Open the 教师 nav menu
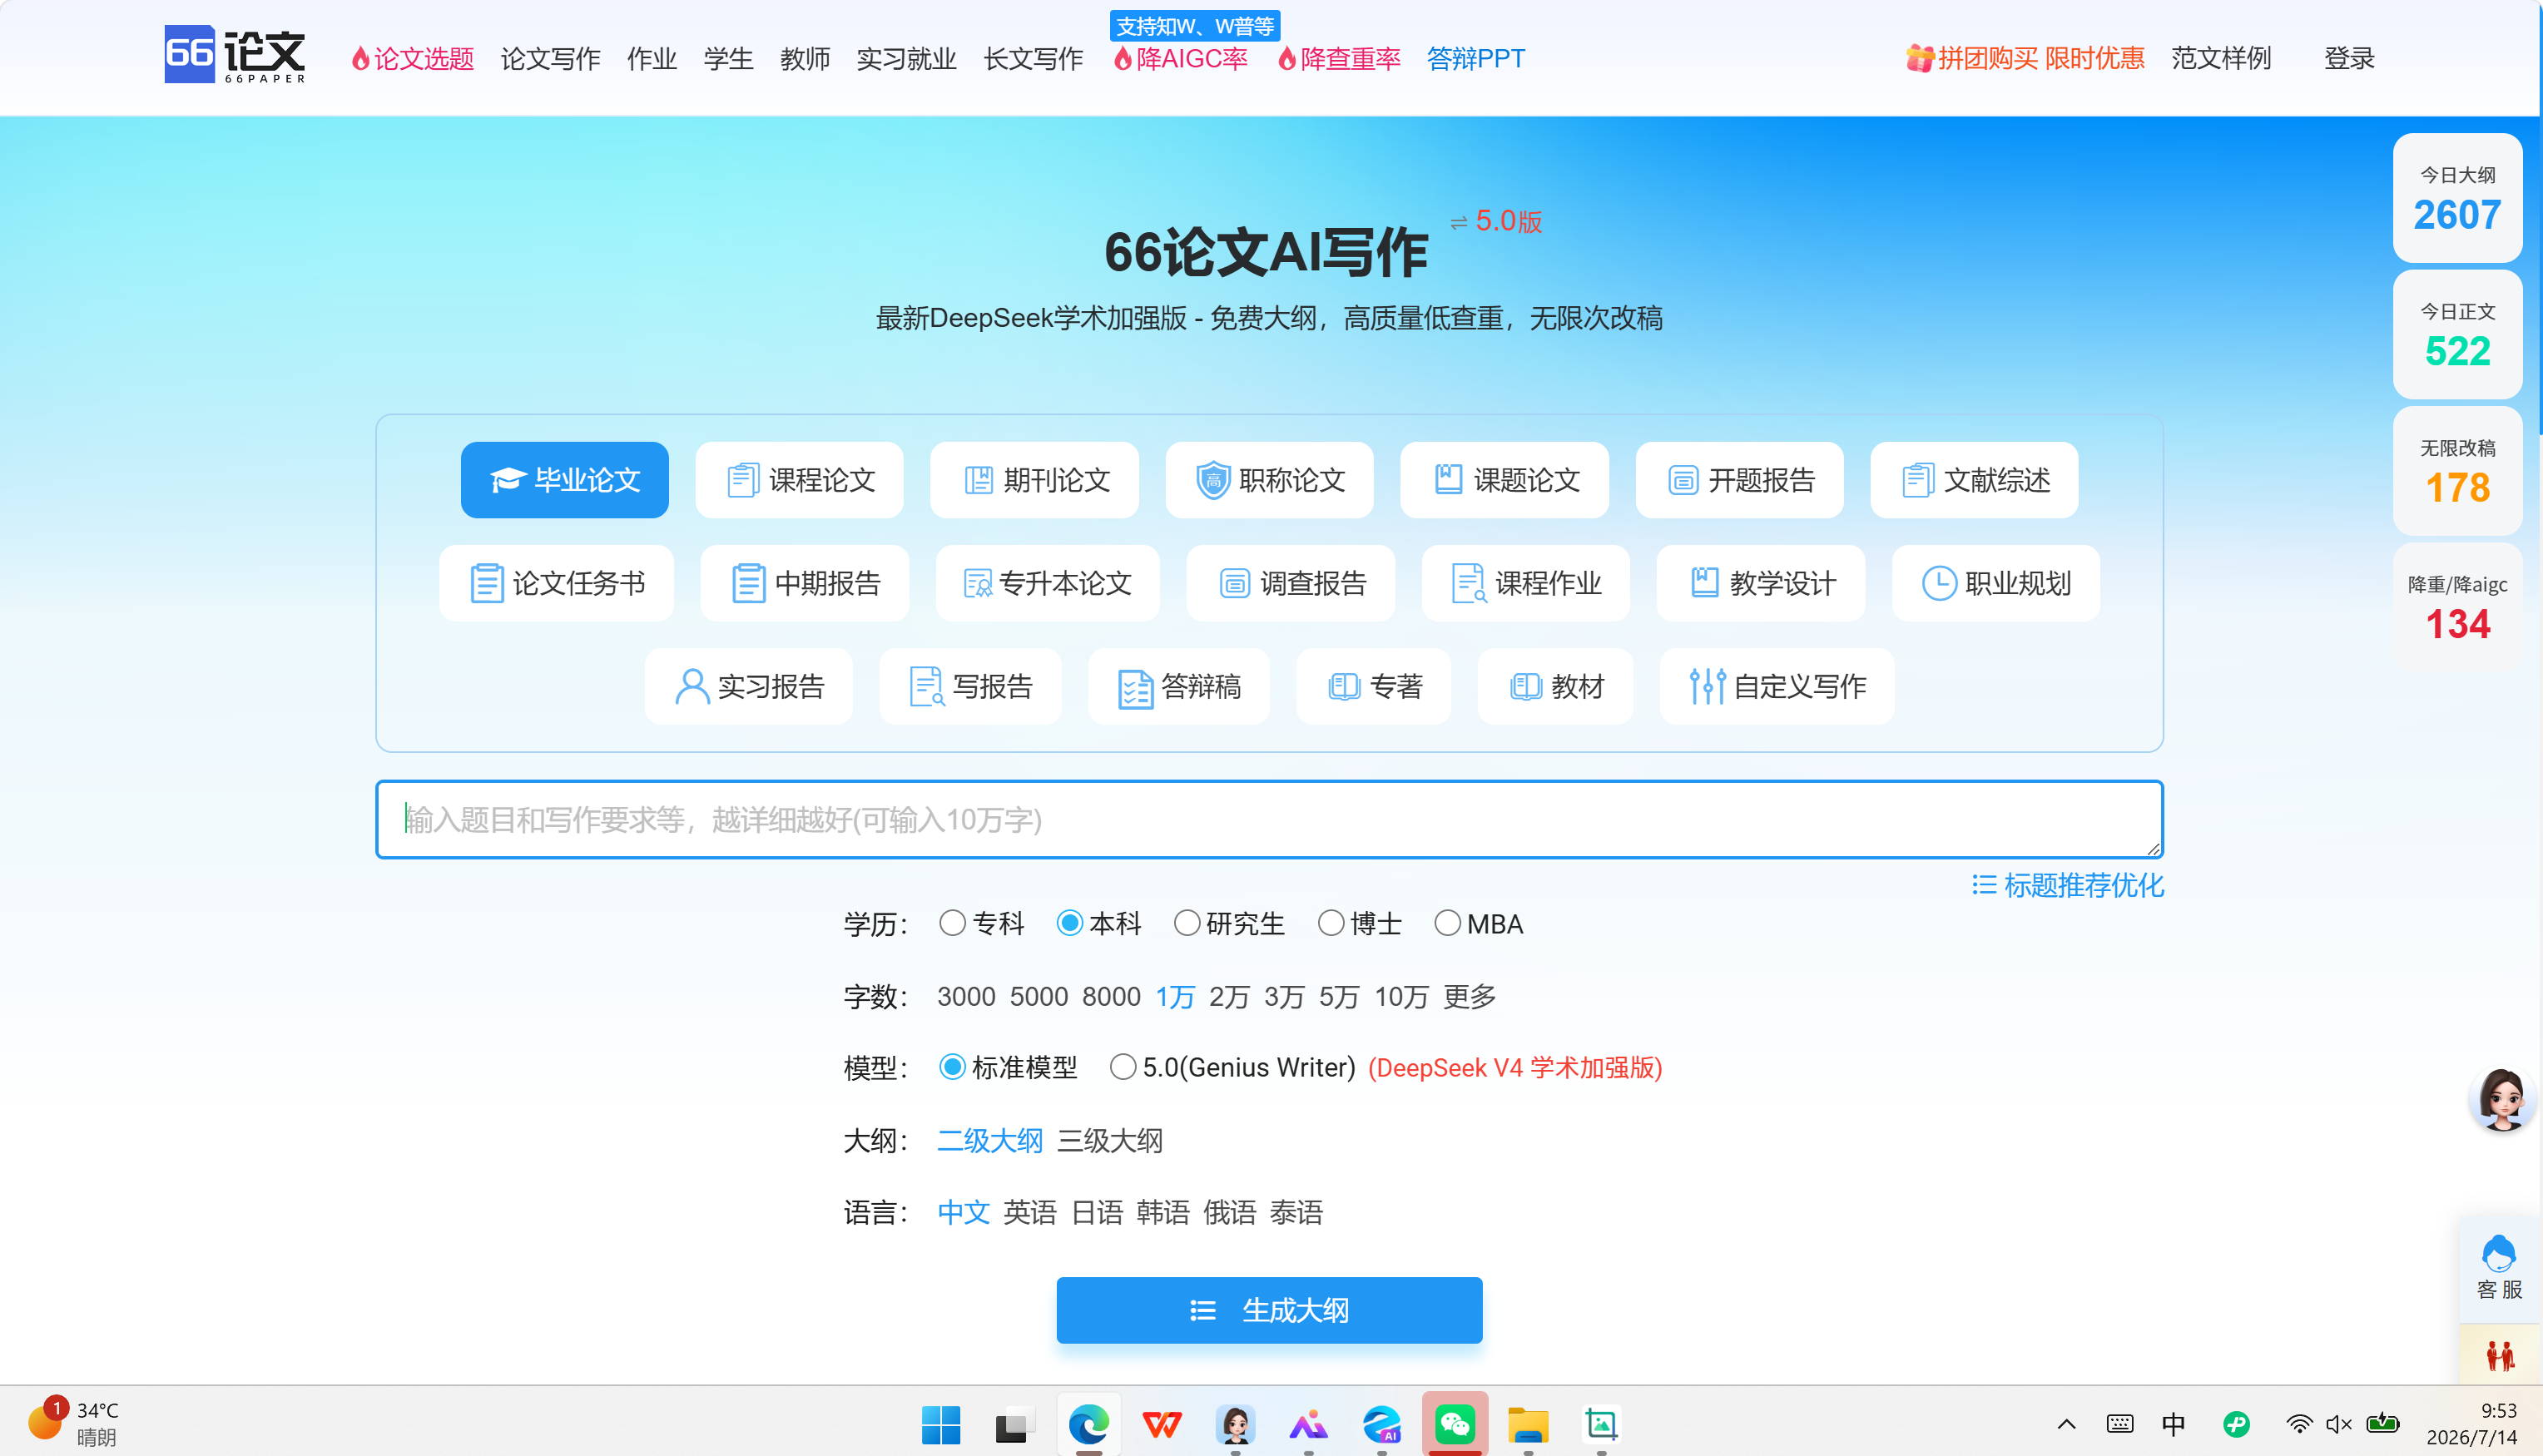2543x1456 pixels. click(805, 58)
